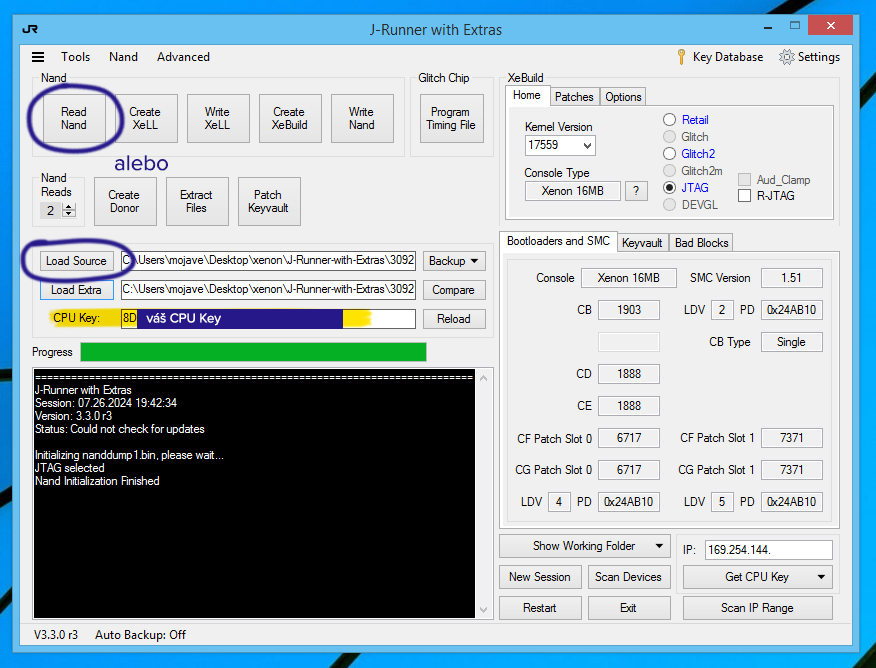Viewport: 876px width, 668px height.
Task: Click the CB Type Single field
Action: [792, 342]
